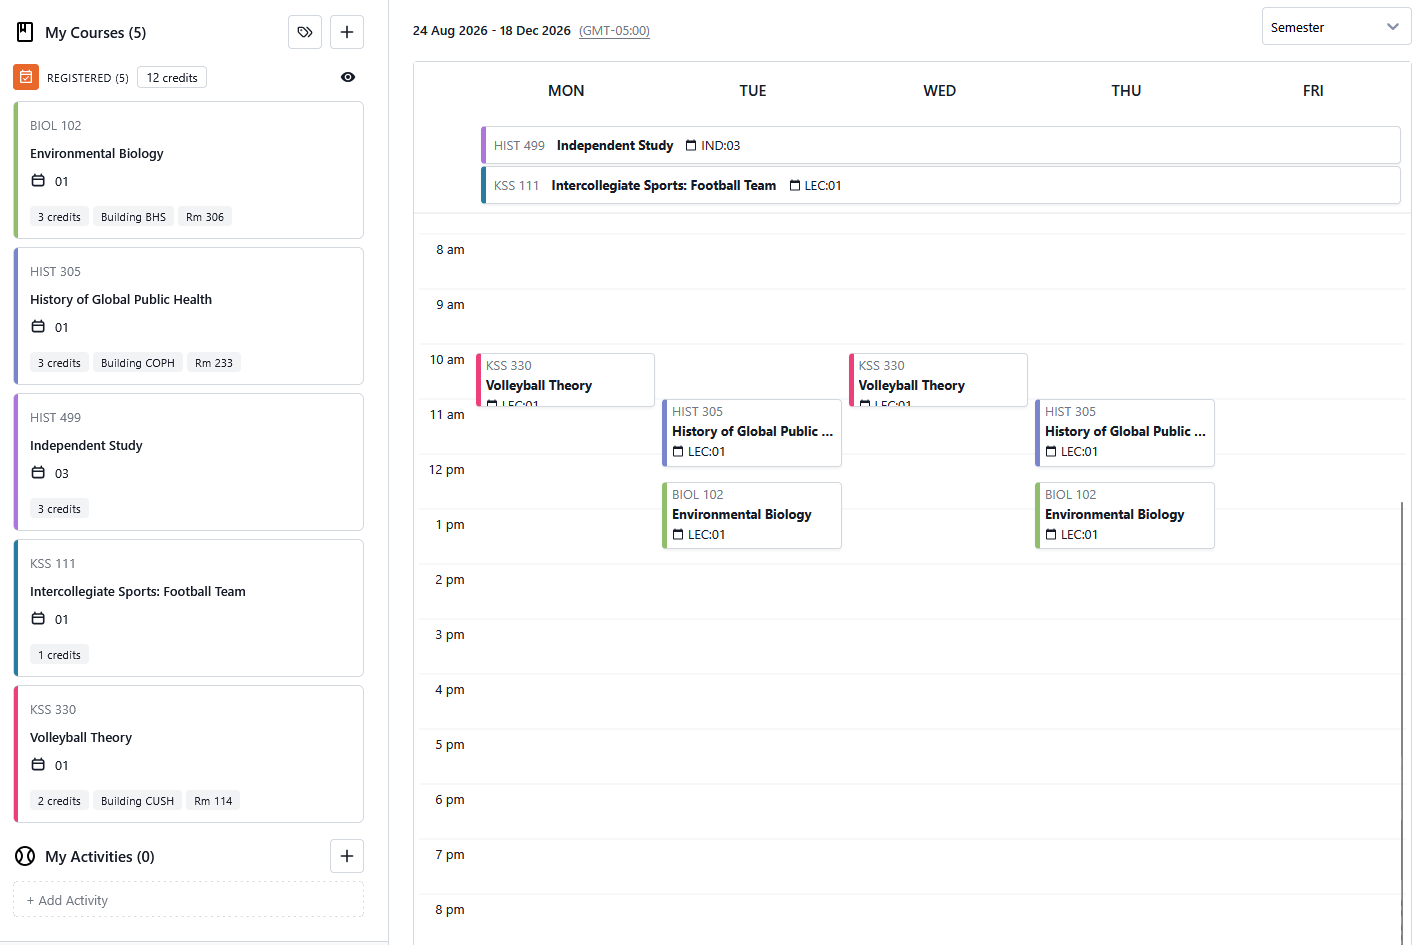
Task: Click the Rm 114 tag
Action: pyautogui.click(x=213, y=801)
